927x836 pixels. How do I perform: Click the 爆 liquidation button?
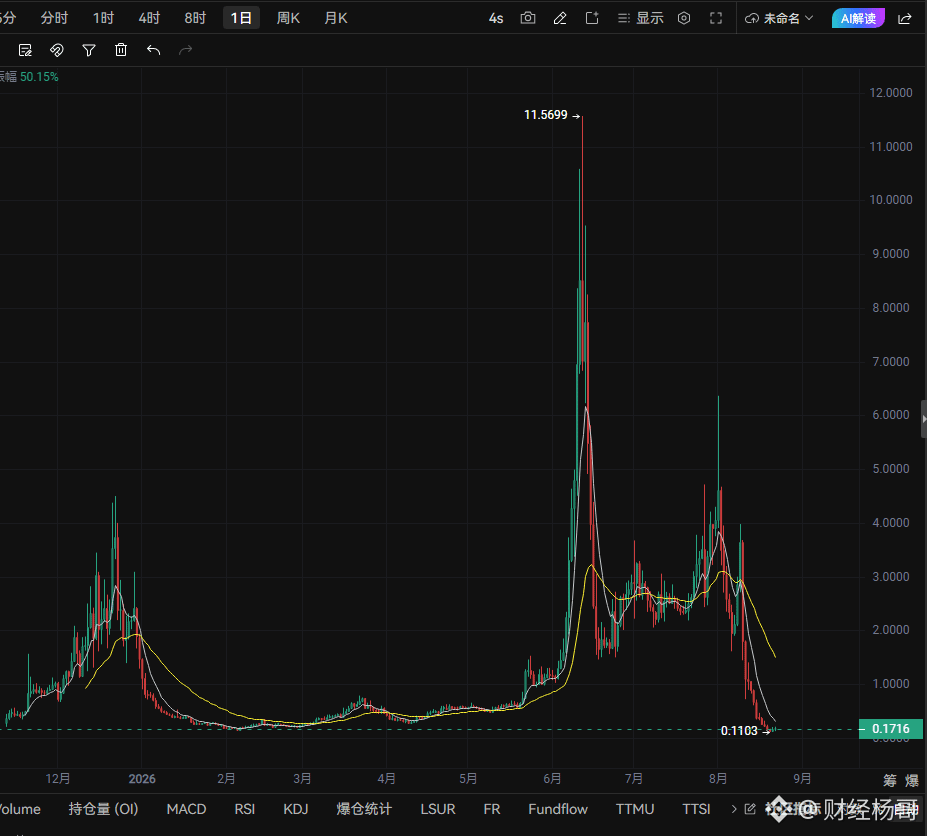912,780
